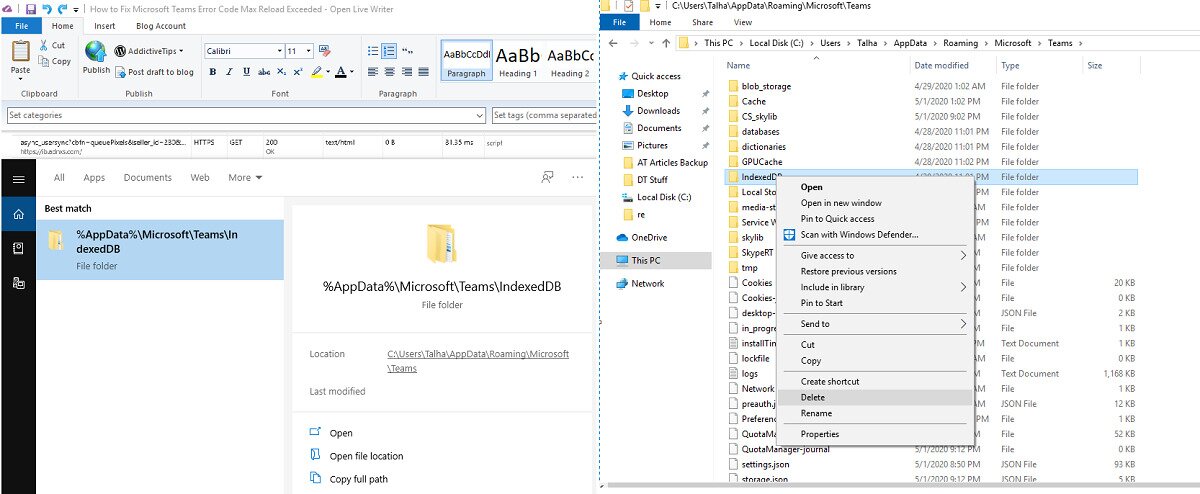Open the File menu in Live Writer
The image size is (1200, 494).
pos(21,26)
